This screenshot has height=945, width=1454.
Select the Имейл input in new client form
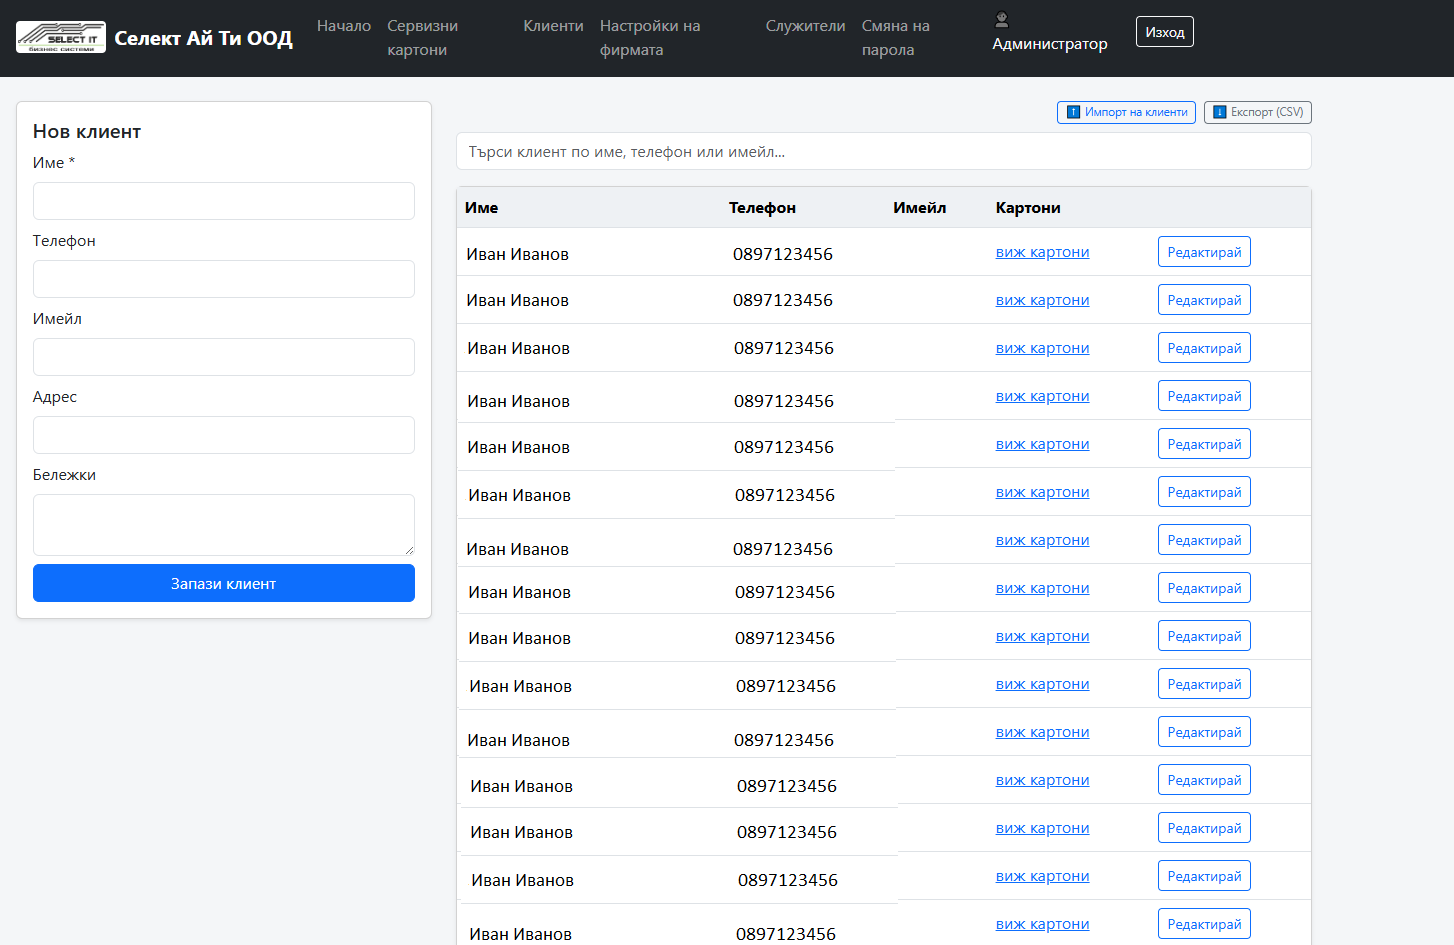click(224, 357)
